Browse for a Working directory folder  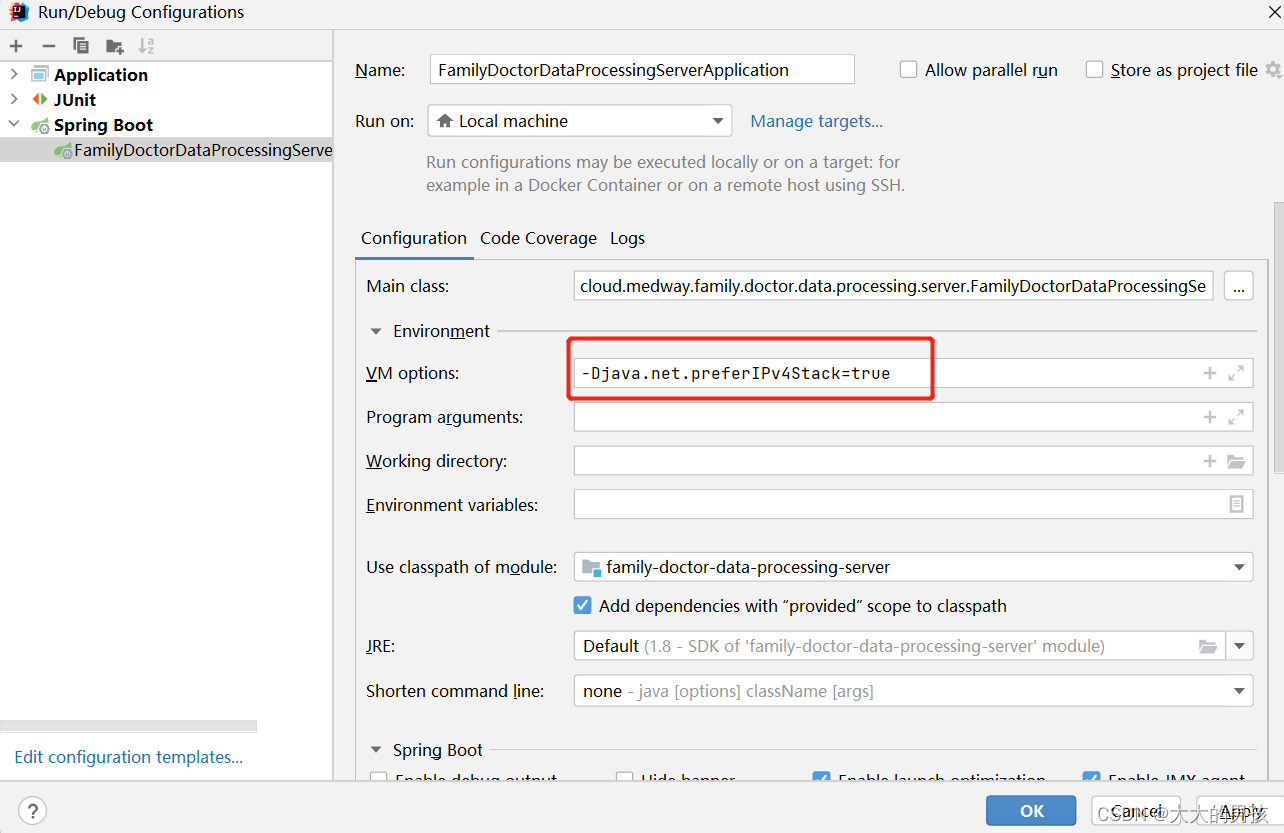point(1234,460)
